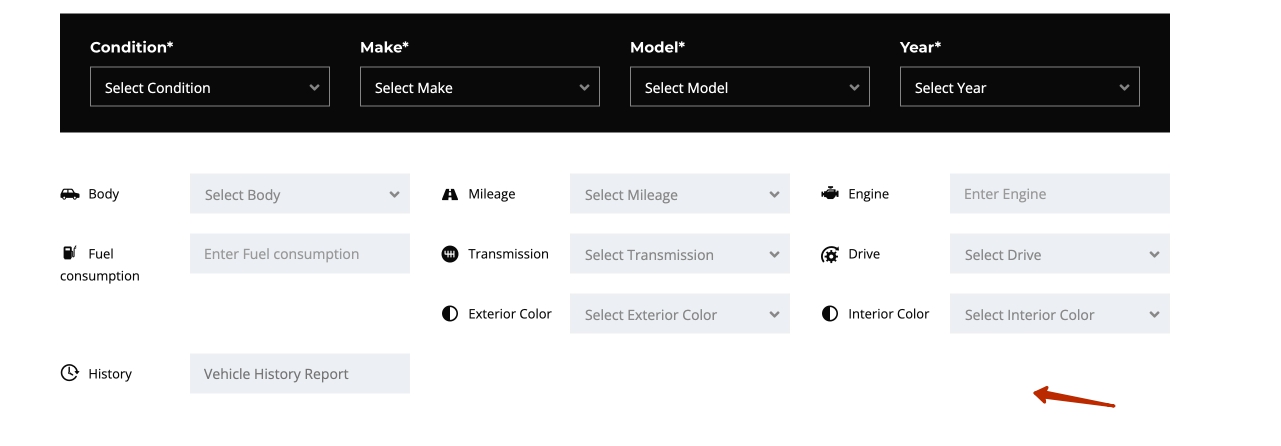Viewport: 1281px width, 446px height.
Task: Open the Select Exterior Color dropdown
Action: [x=680, y=314]
